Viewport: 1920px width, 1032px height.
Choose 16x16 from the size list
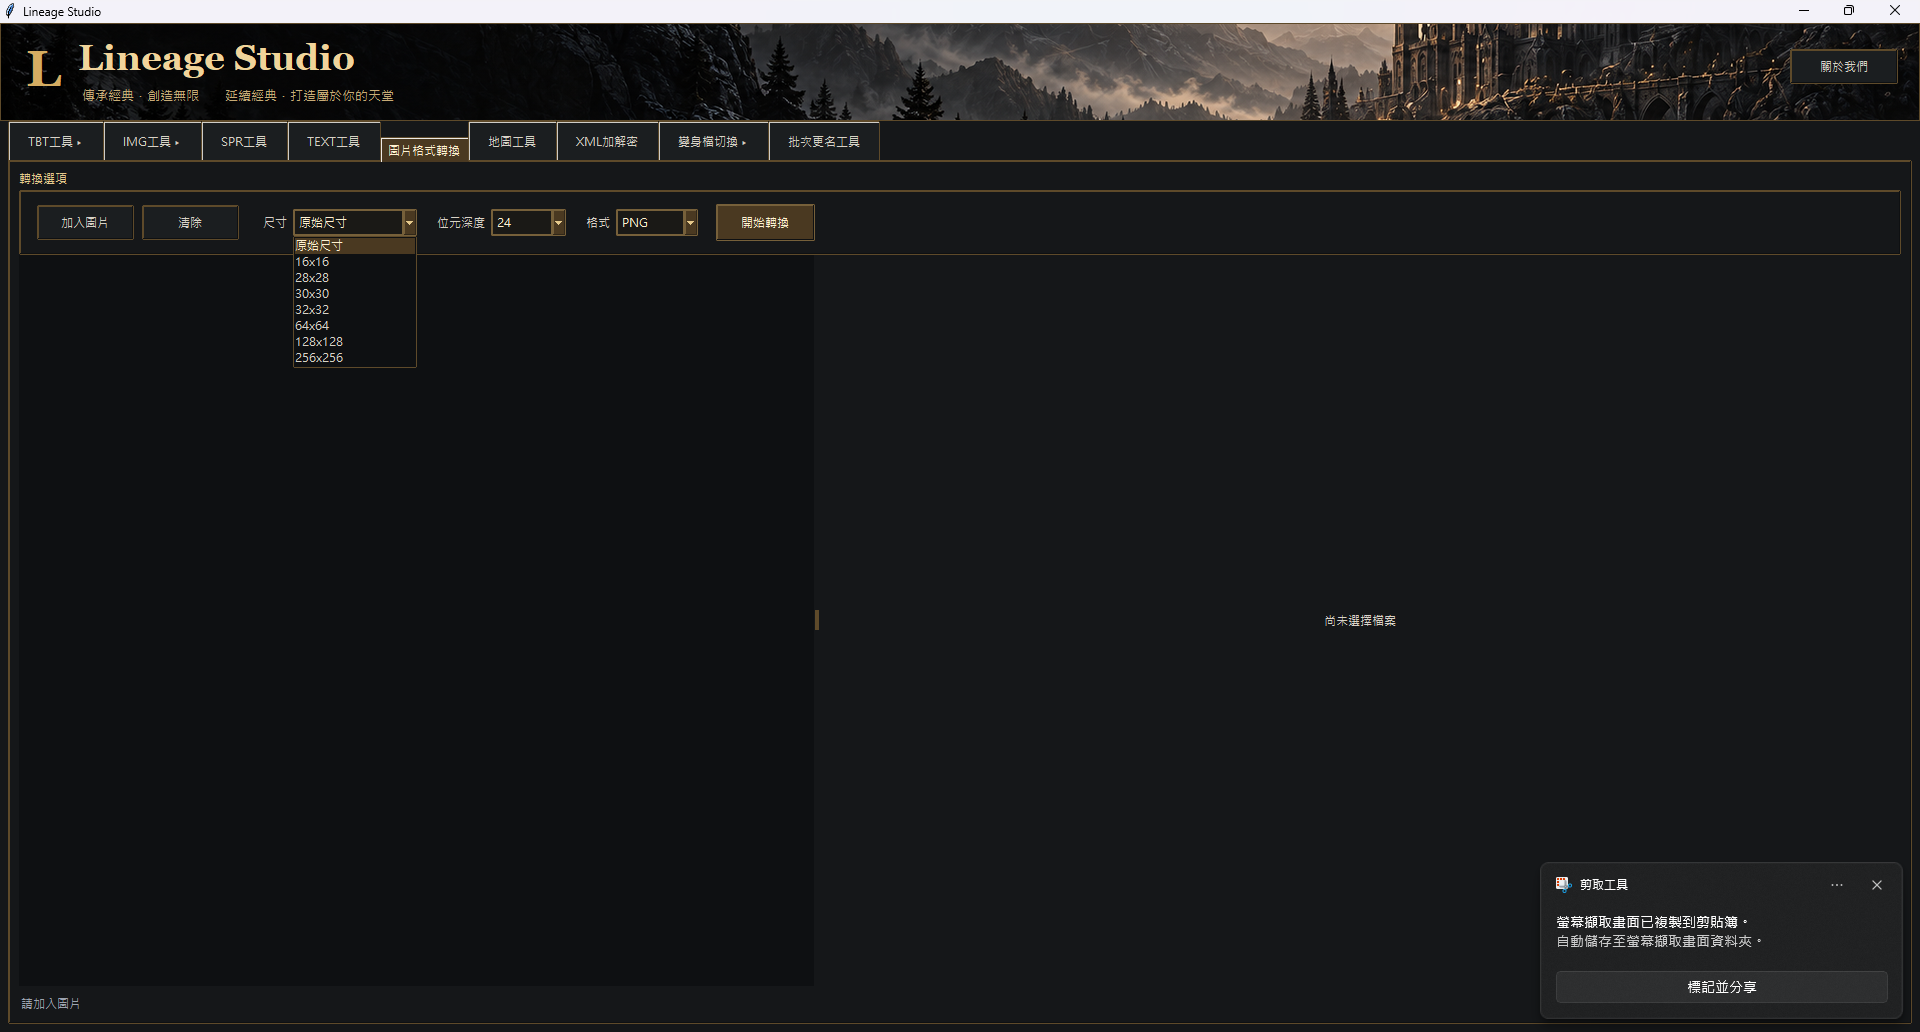[x=354, y=262]
